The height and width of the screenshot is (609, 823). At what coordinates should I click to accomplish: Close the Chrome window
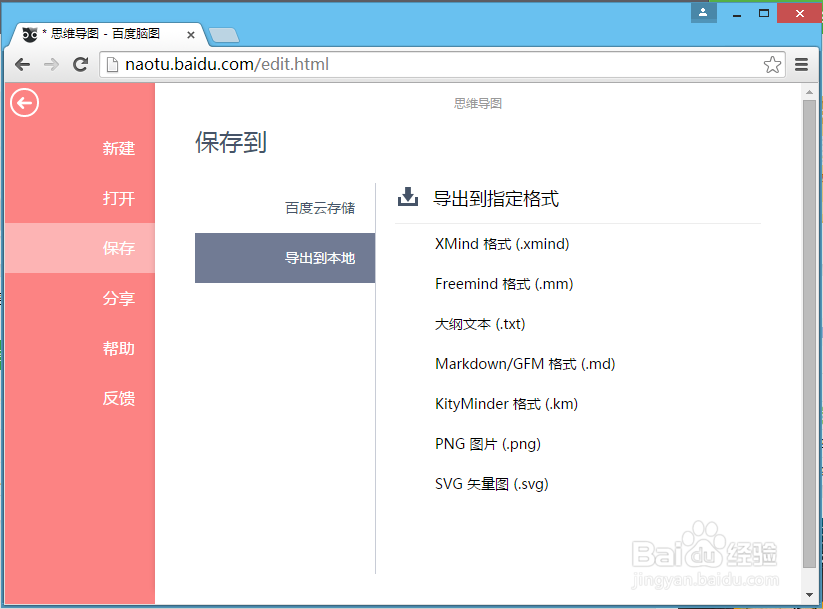tap(799, 14)
